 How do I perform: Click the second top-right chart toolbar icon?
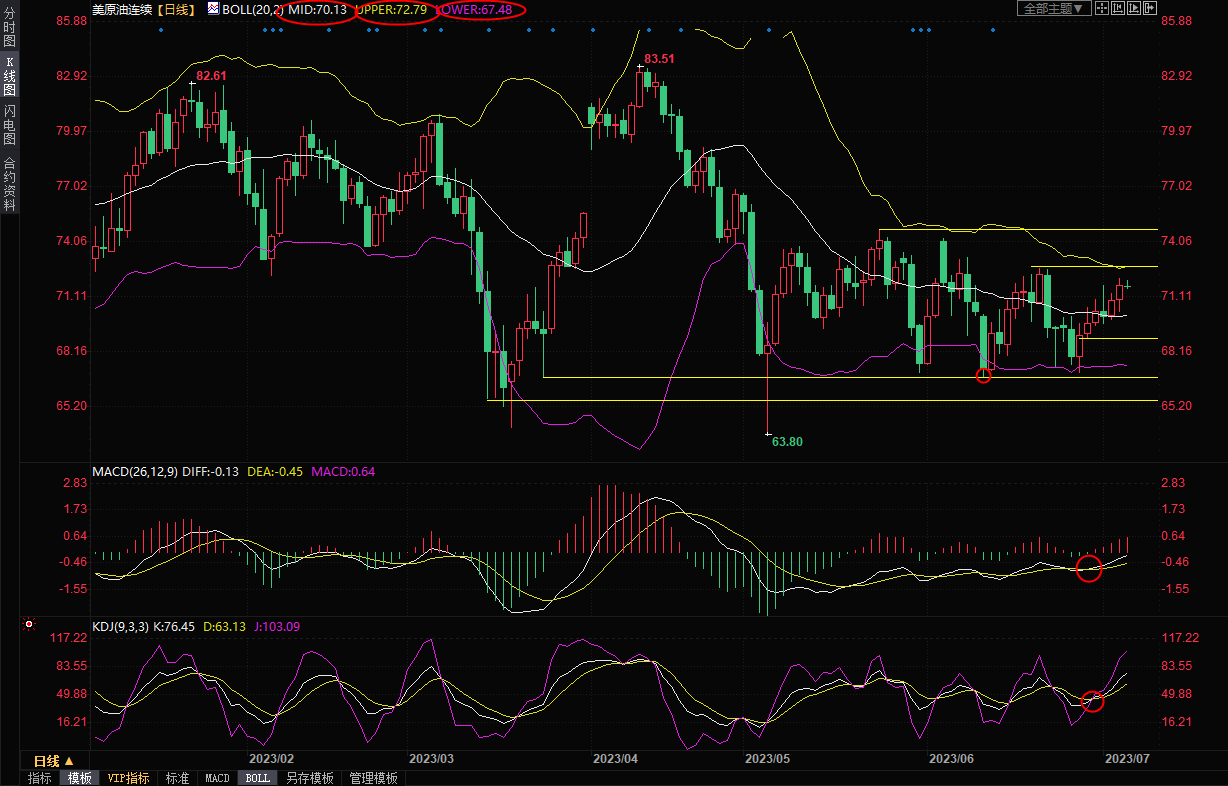pos(1117,8)
